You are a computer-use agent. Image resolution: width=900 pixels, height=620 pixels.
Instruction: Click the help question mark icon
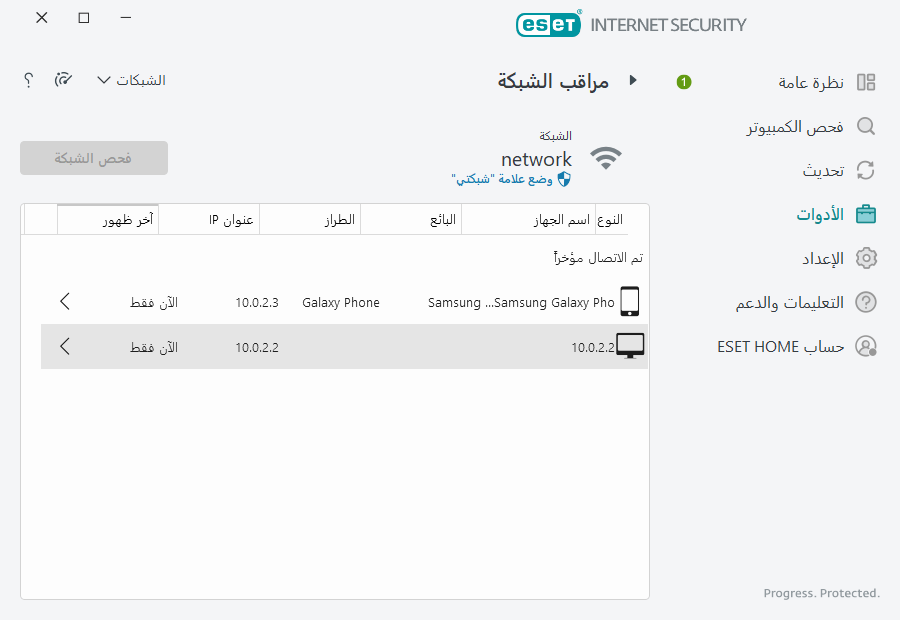coord(29,80)
